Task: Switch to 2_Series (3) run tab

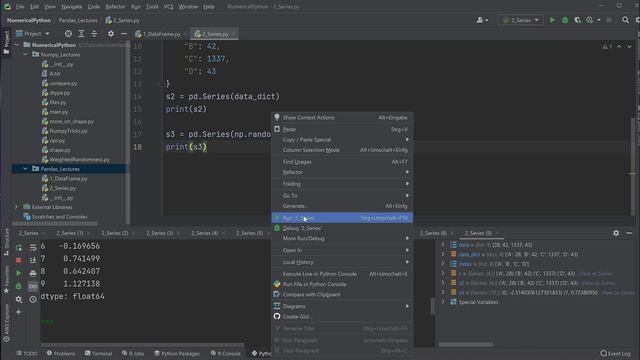Action: tap(160, 233)
